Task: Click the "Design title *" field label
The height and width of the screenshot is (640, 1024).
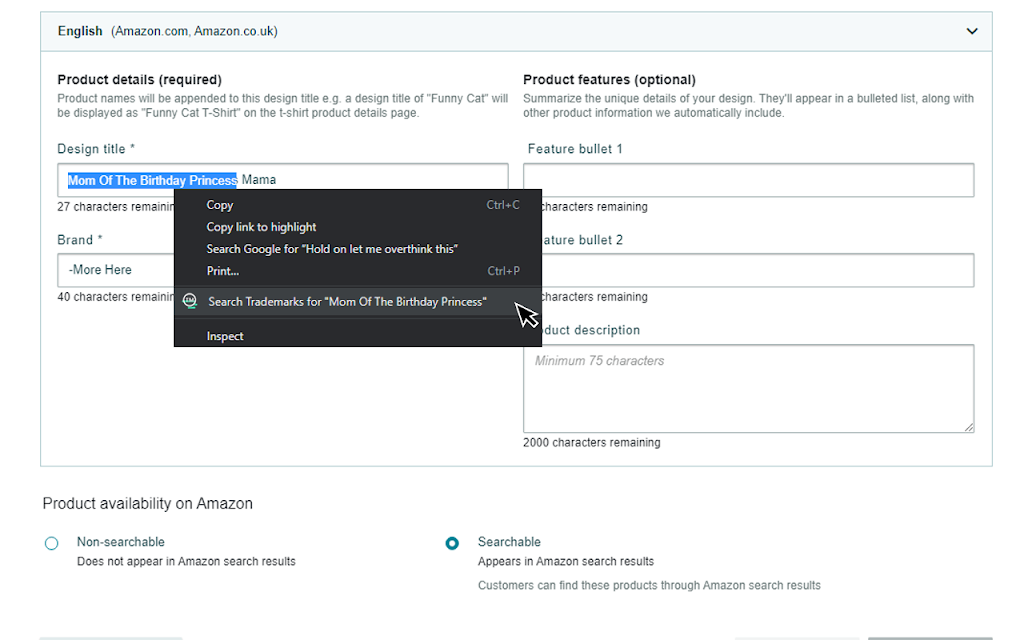Action: tap(96, 149)
